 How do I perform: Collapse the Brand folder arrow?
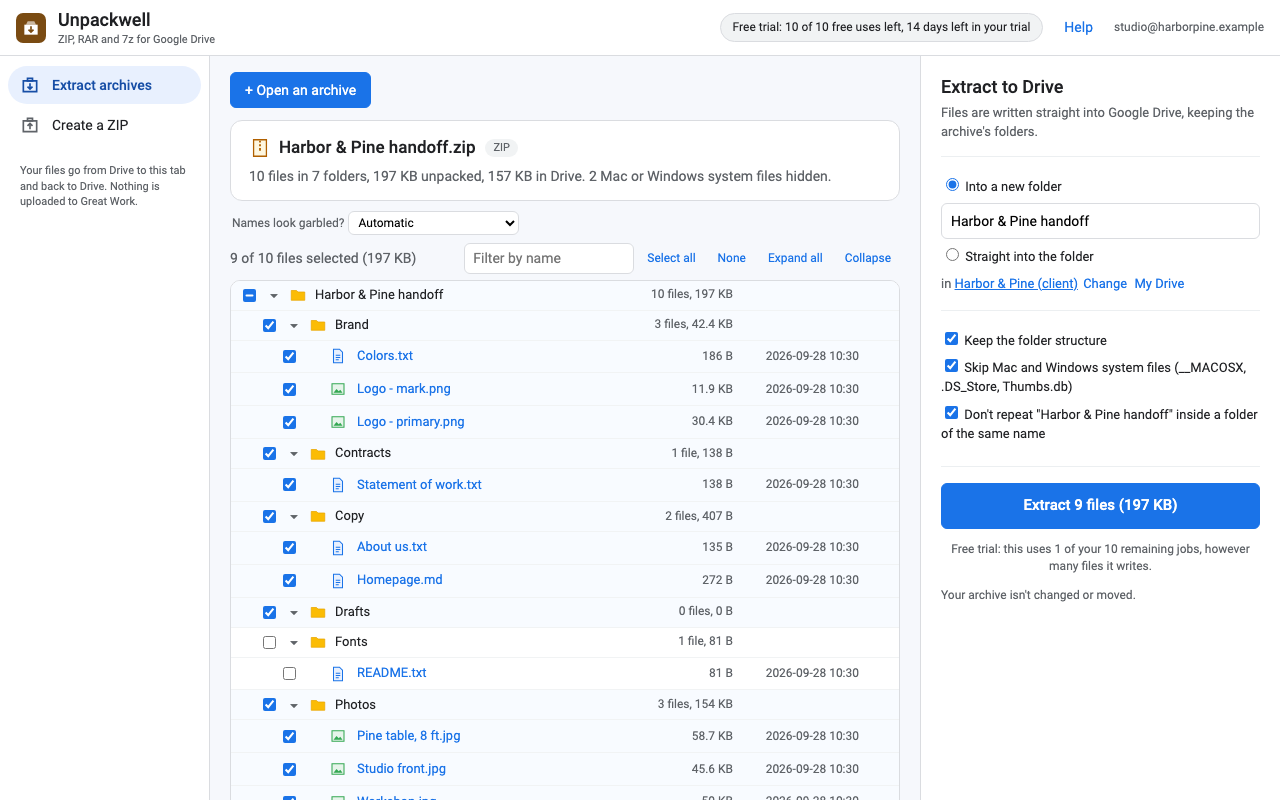coord(294,325)
